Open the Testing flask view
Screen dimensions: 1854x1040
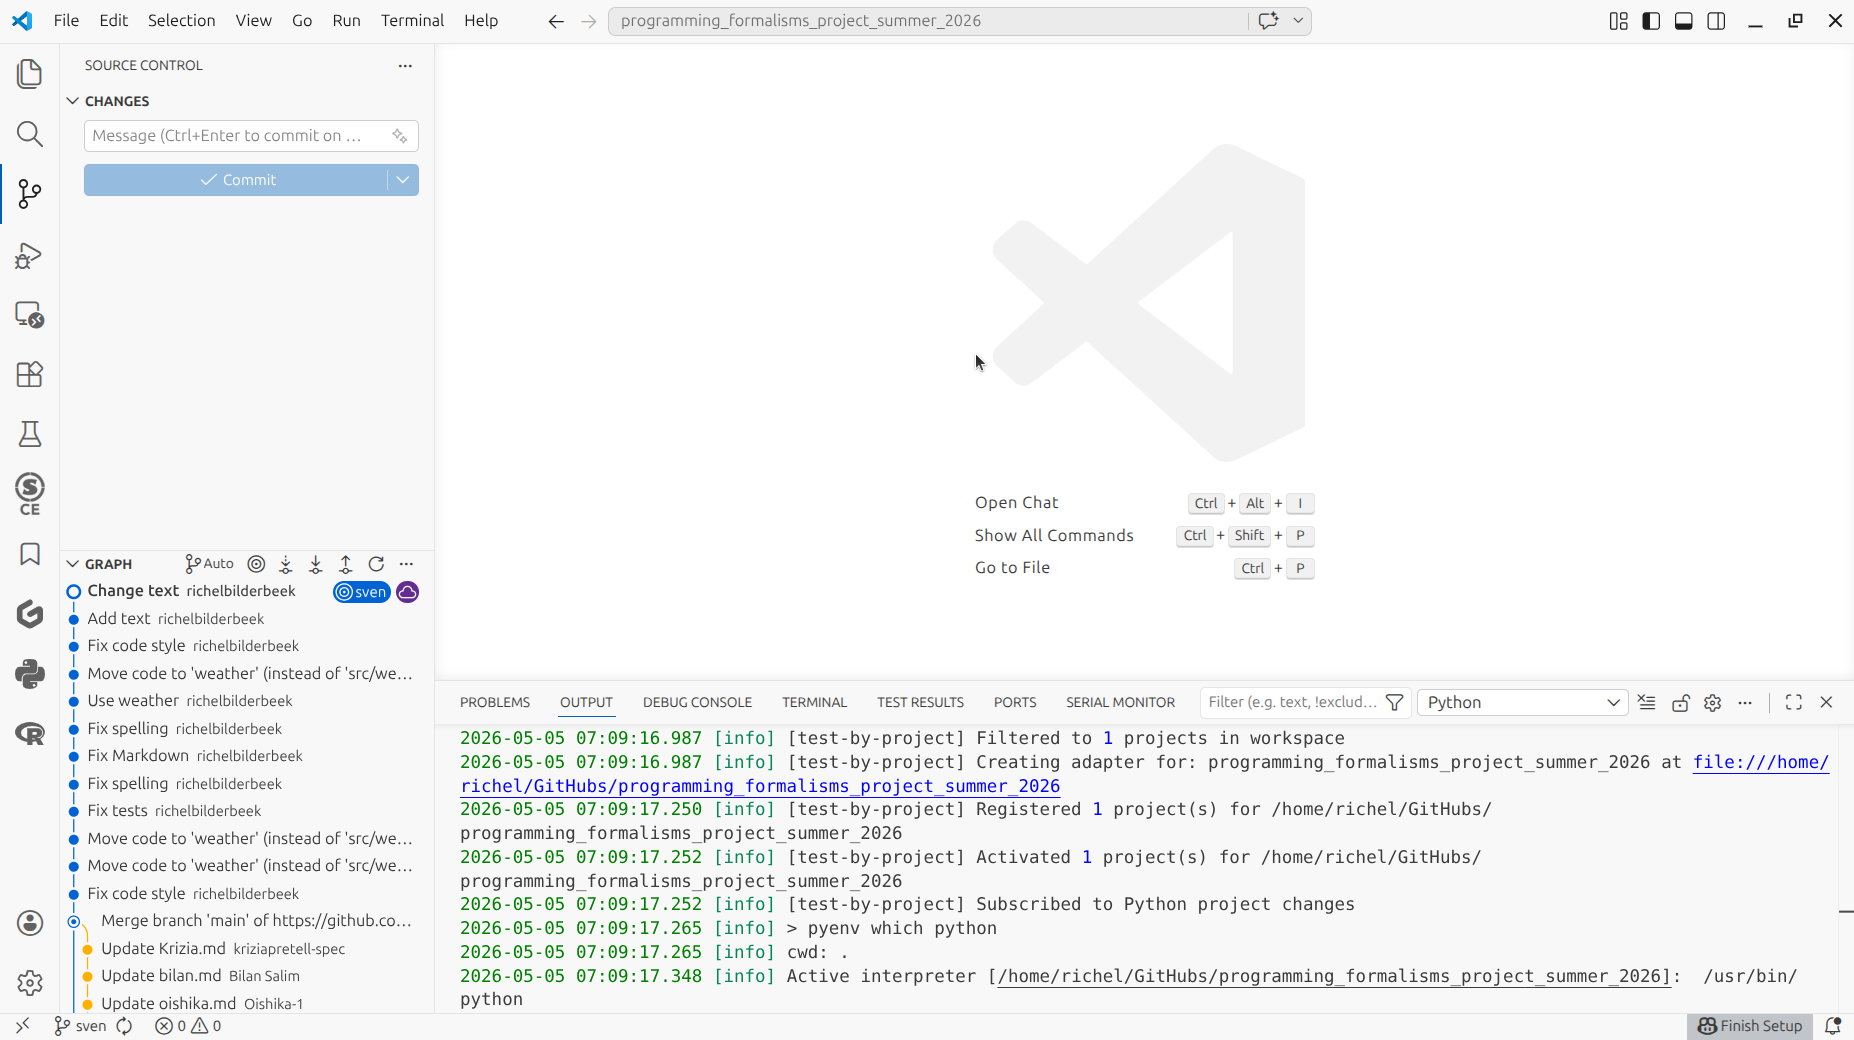(x=30, y=434)
